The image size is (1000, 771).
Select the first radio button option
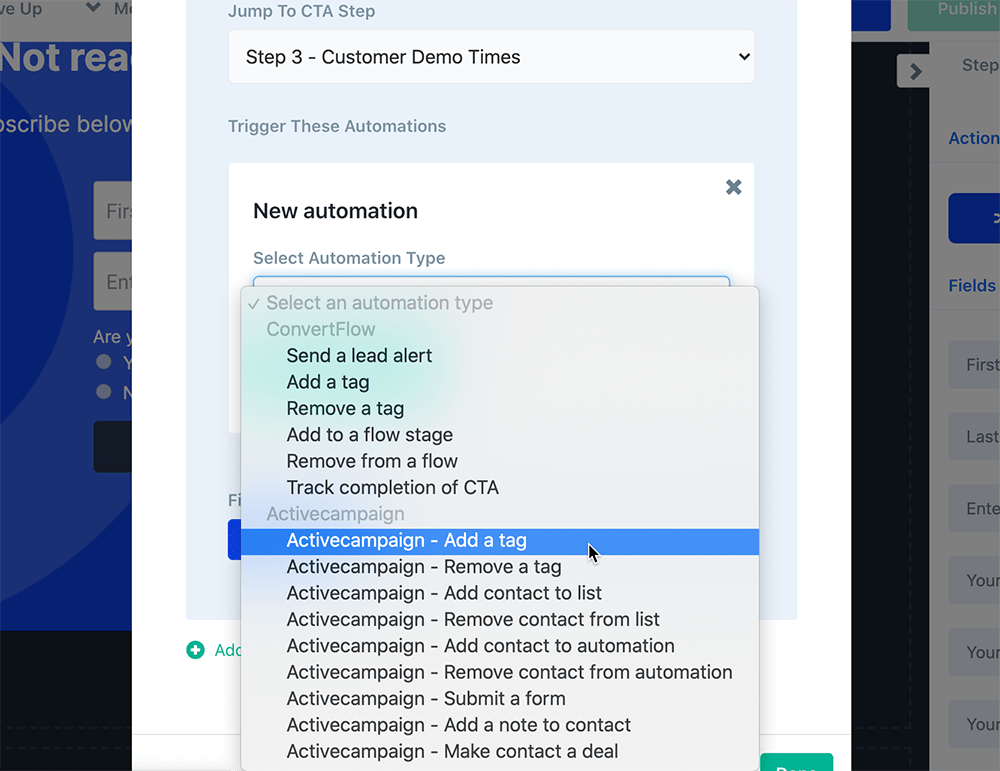click(103, 362)
